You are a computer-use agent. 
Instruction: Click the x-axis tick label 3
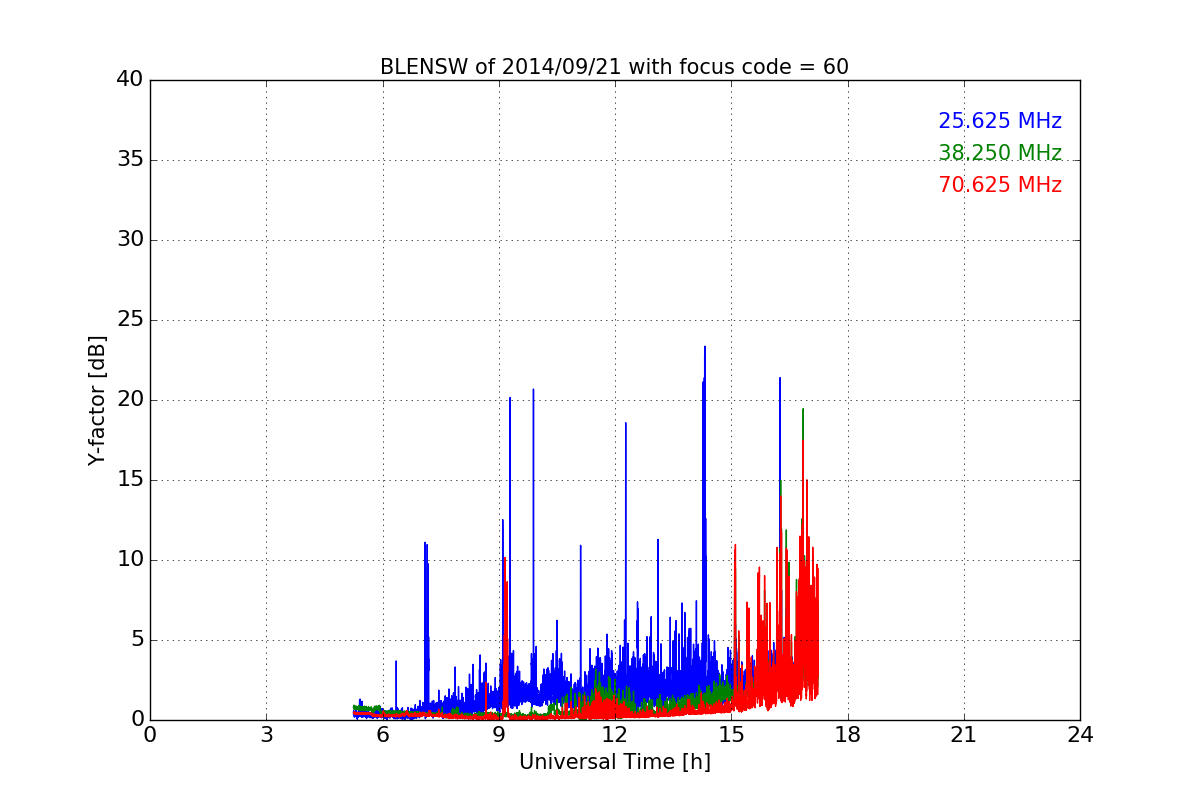coord(266,735)
